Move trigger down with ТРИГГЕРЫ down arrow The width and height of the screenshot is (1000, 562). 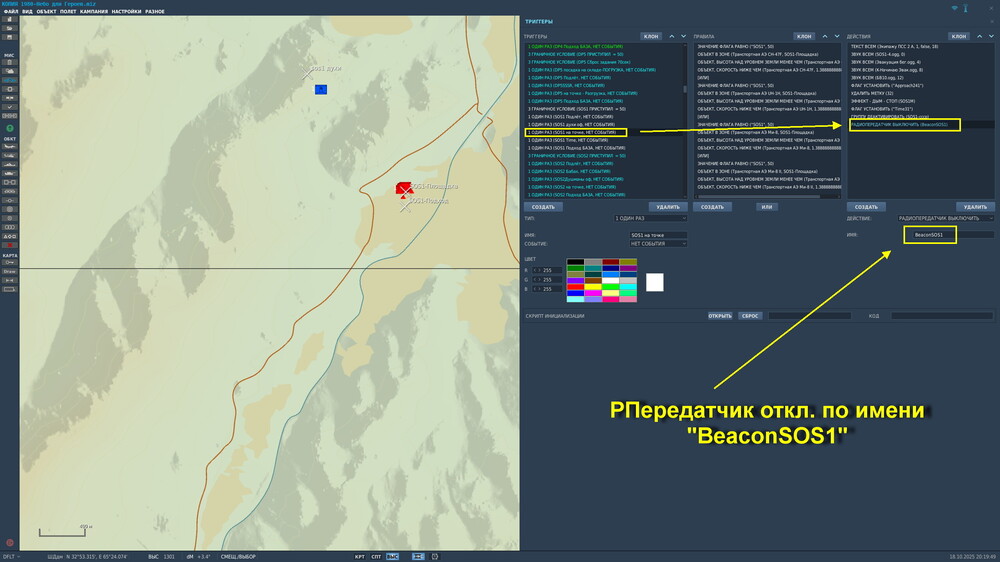[684, 36]
